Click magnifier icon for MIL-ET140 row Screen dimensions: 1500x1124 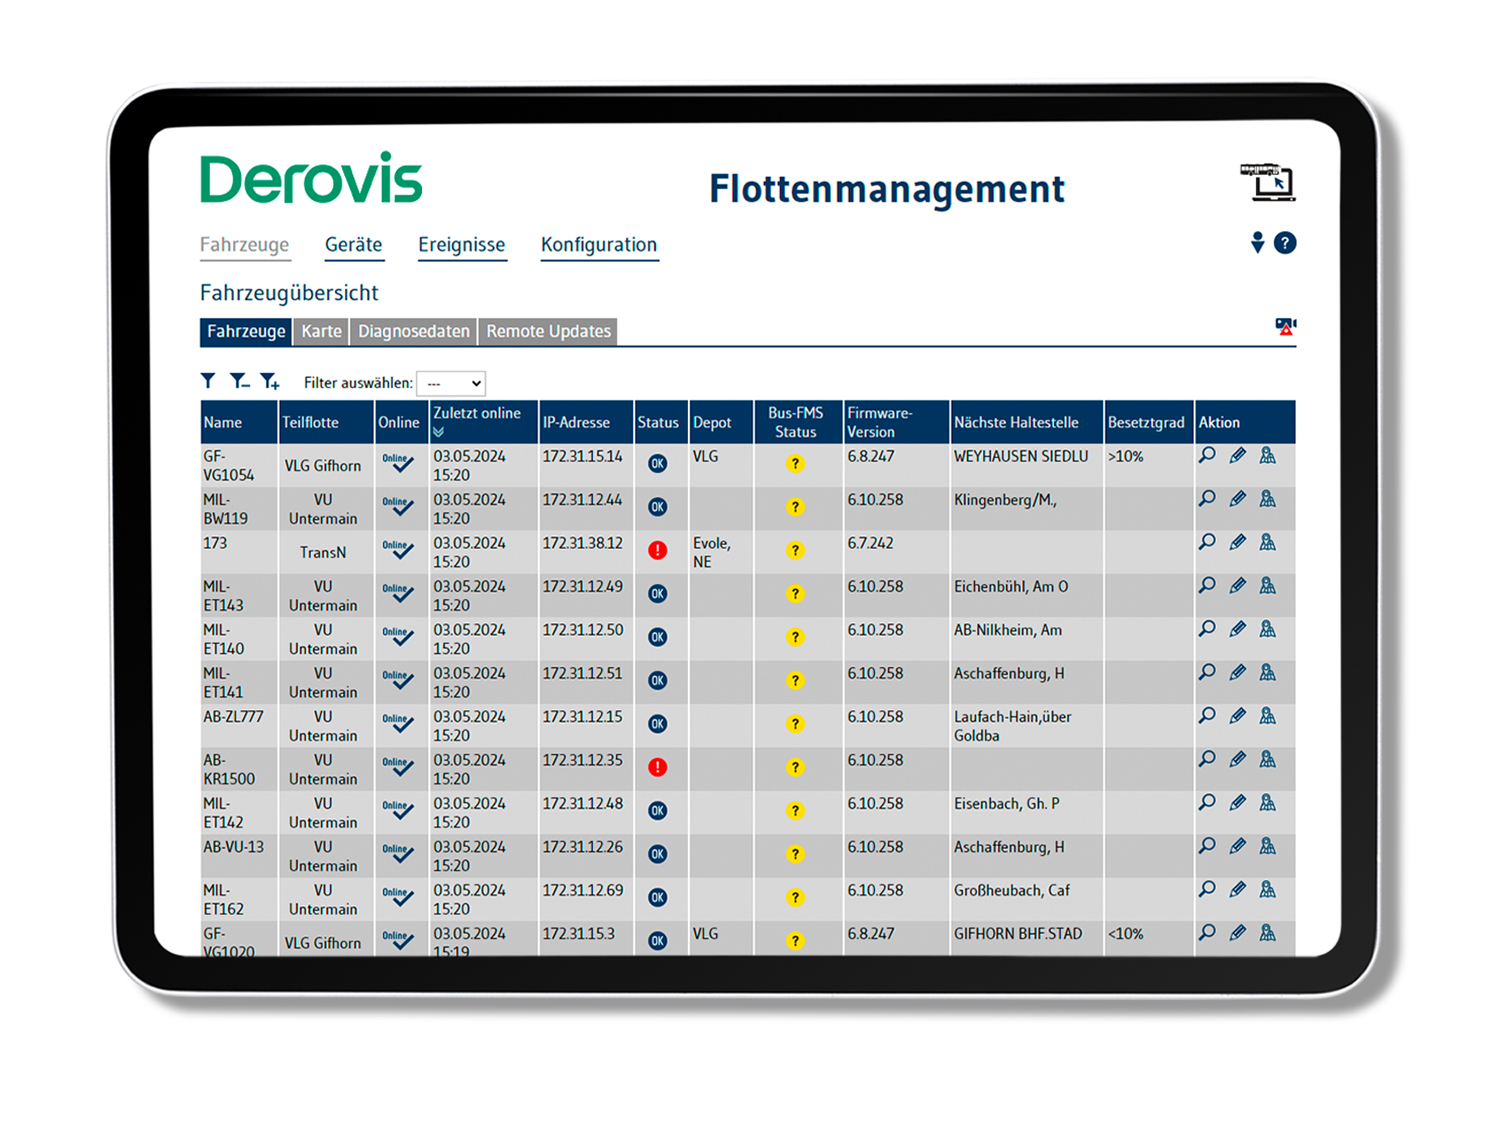[1207, 629]
